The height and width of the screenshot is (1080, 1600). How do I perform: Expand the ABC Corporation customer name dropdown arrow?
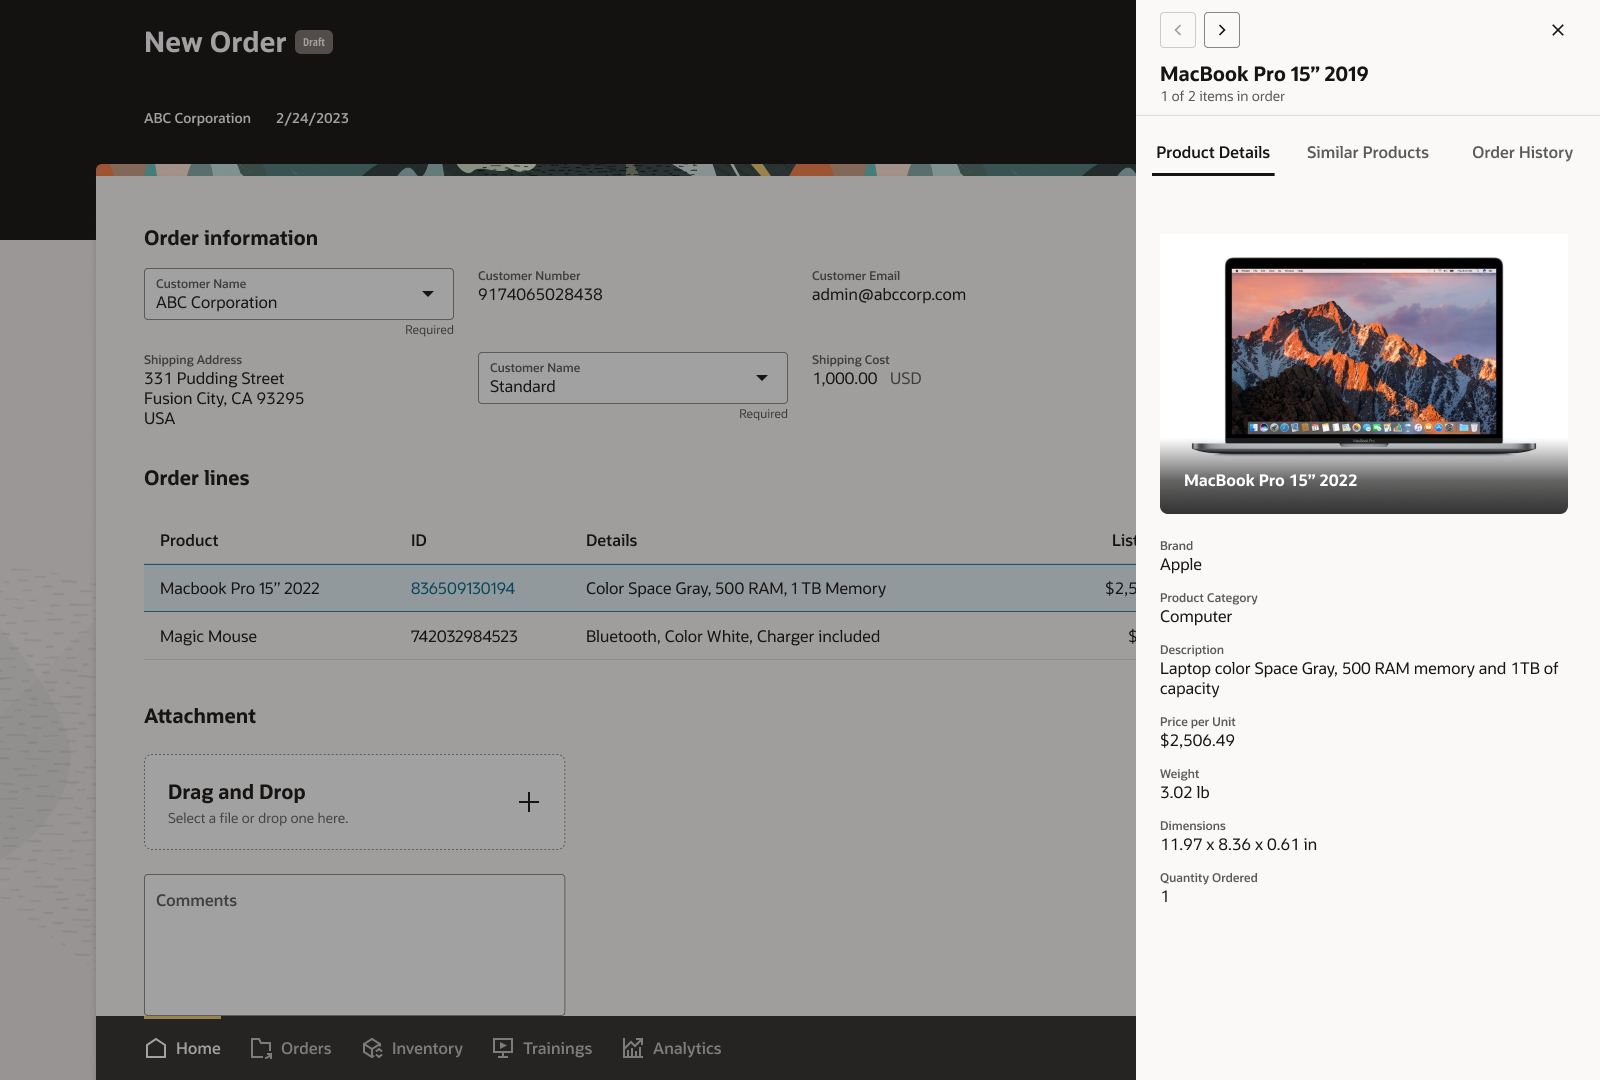coord(428,294)
